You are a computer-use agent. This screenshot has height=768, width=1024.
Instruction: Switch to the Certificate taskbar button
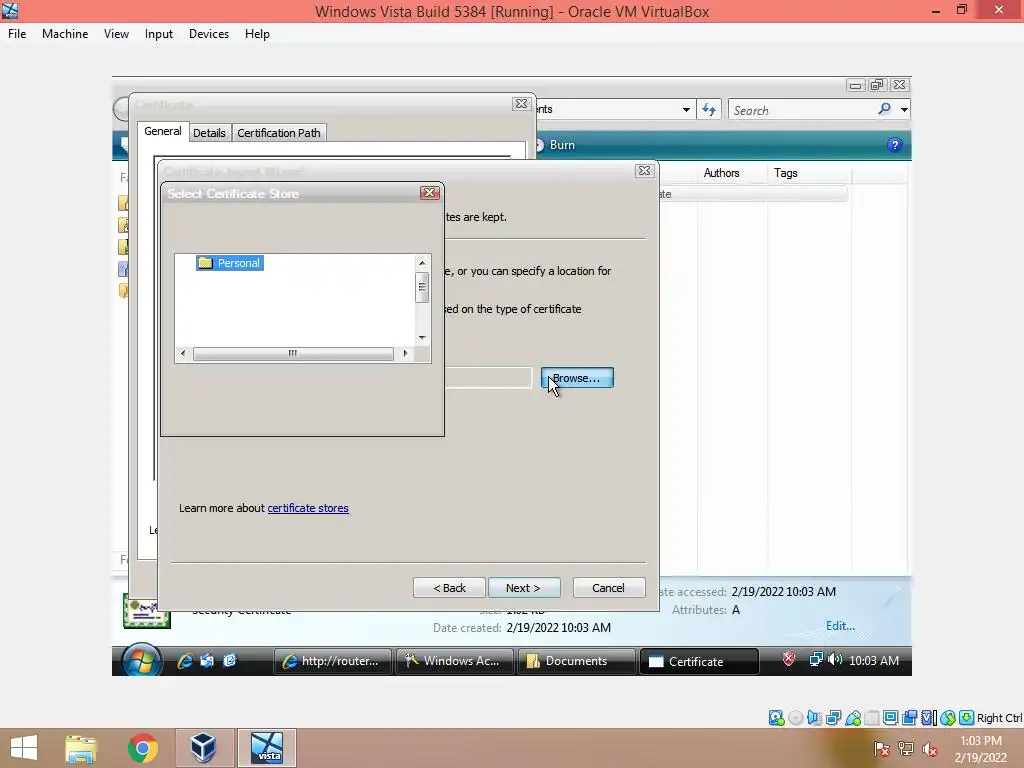(x=698, y=661)
